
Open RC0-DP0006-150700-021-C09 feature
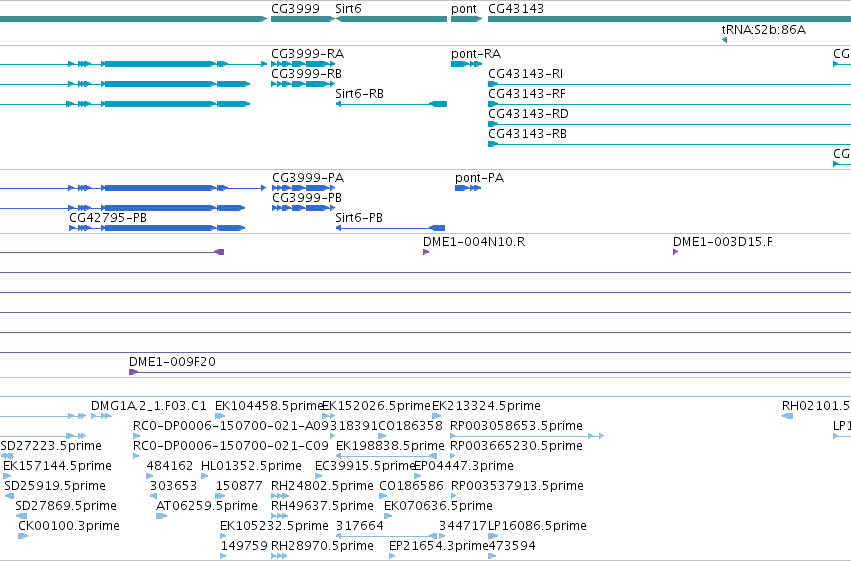[231, 446]
